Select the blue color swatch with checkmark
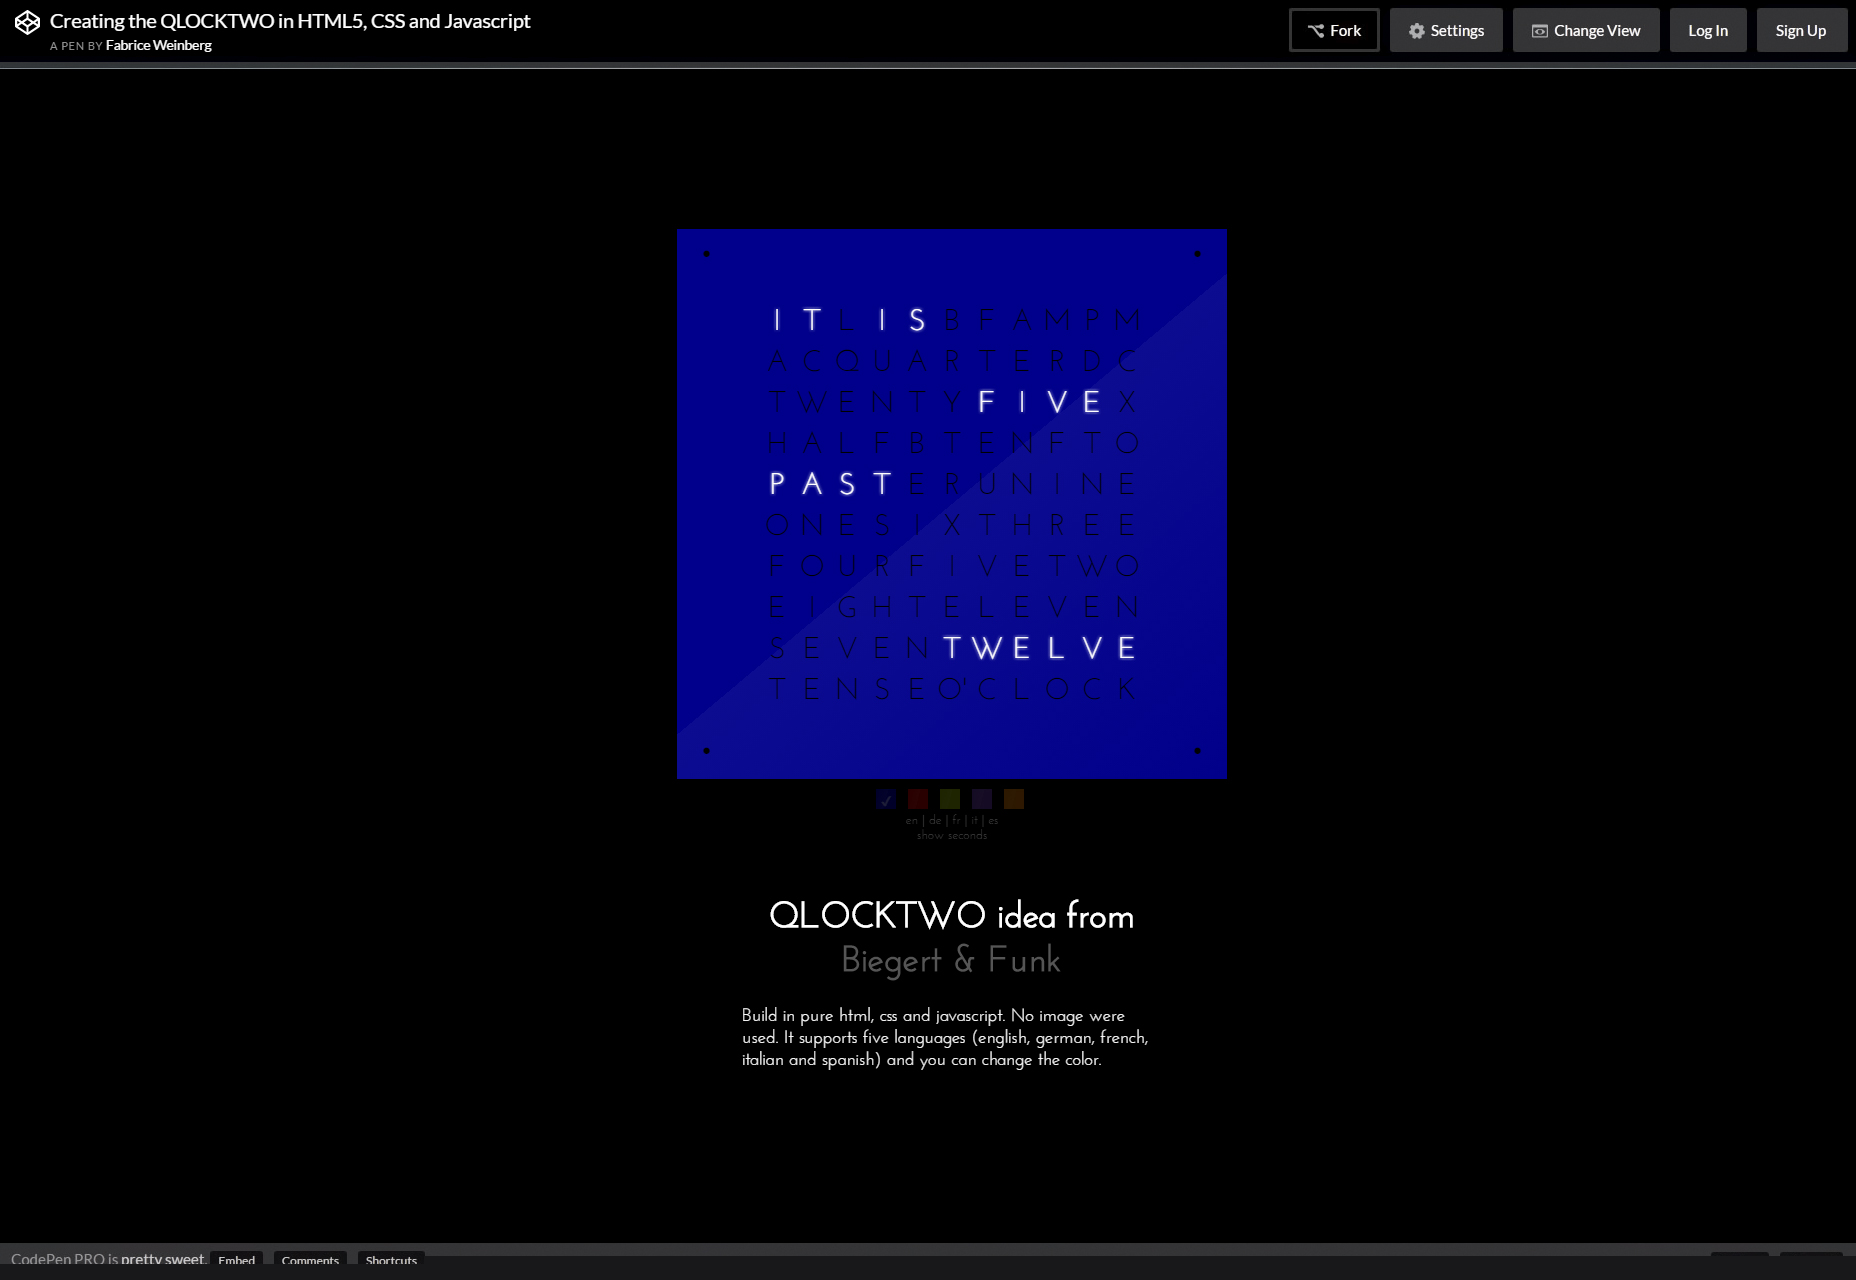Viewport: 1856px width, 1280px height. (x=886, y=799)
